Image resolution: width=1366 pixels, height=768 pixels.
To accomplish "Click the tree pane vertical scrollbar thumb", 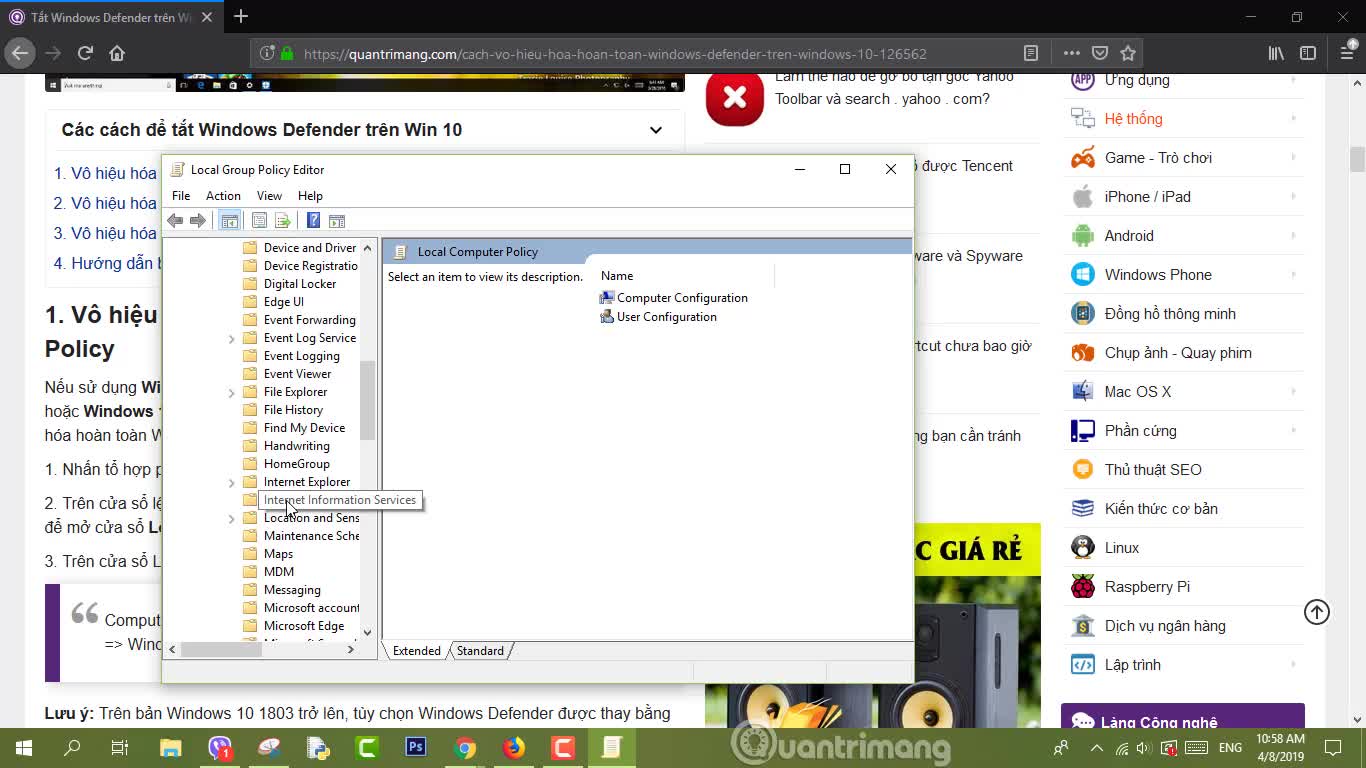I will click(367, 400).
